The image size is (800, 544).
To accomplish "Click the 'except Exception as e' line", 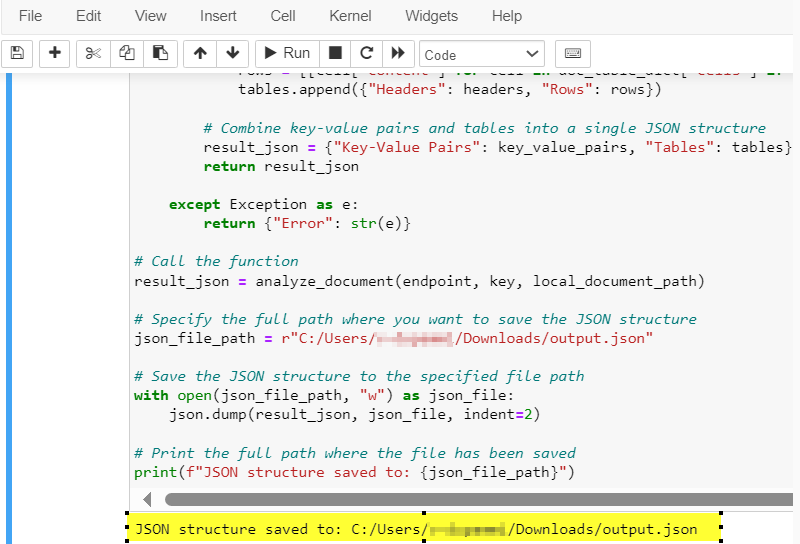I will [264, 205].
